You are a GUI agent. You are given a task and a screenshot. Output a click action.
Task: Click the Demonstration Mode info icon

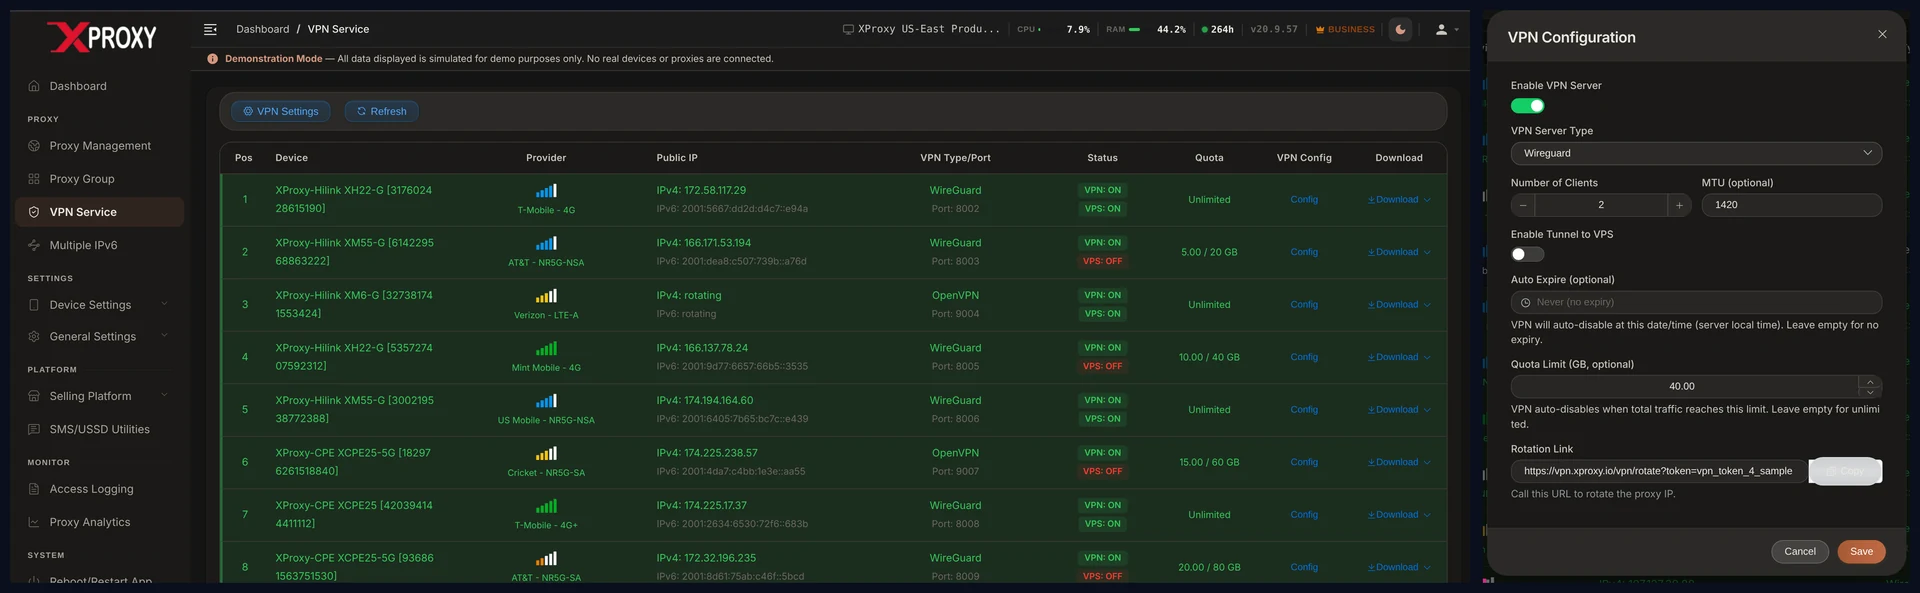(212, 59)
